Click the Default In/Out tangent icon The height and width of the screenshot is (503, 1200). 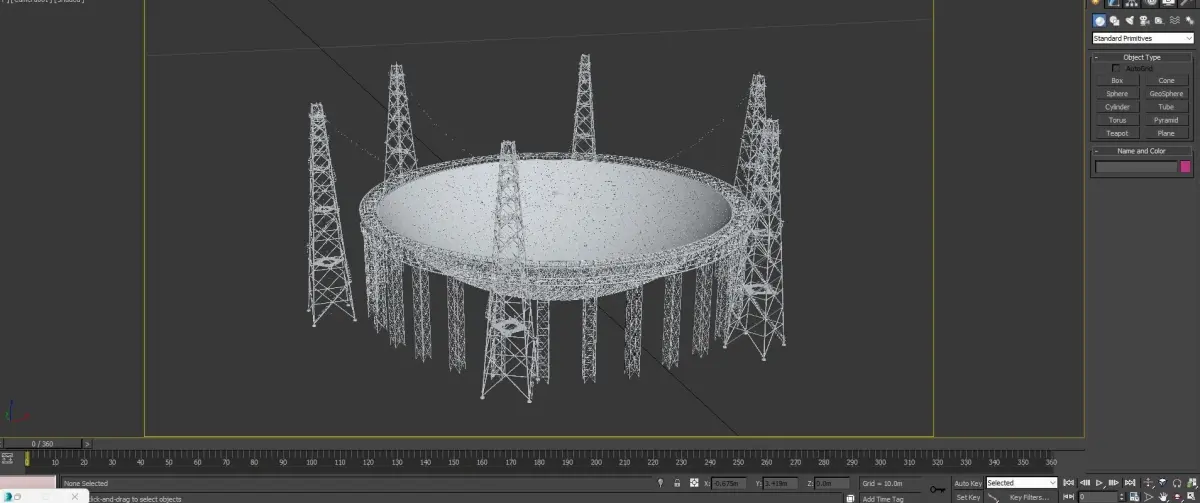[x=993, y=497]
